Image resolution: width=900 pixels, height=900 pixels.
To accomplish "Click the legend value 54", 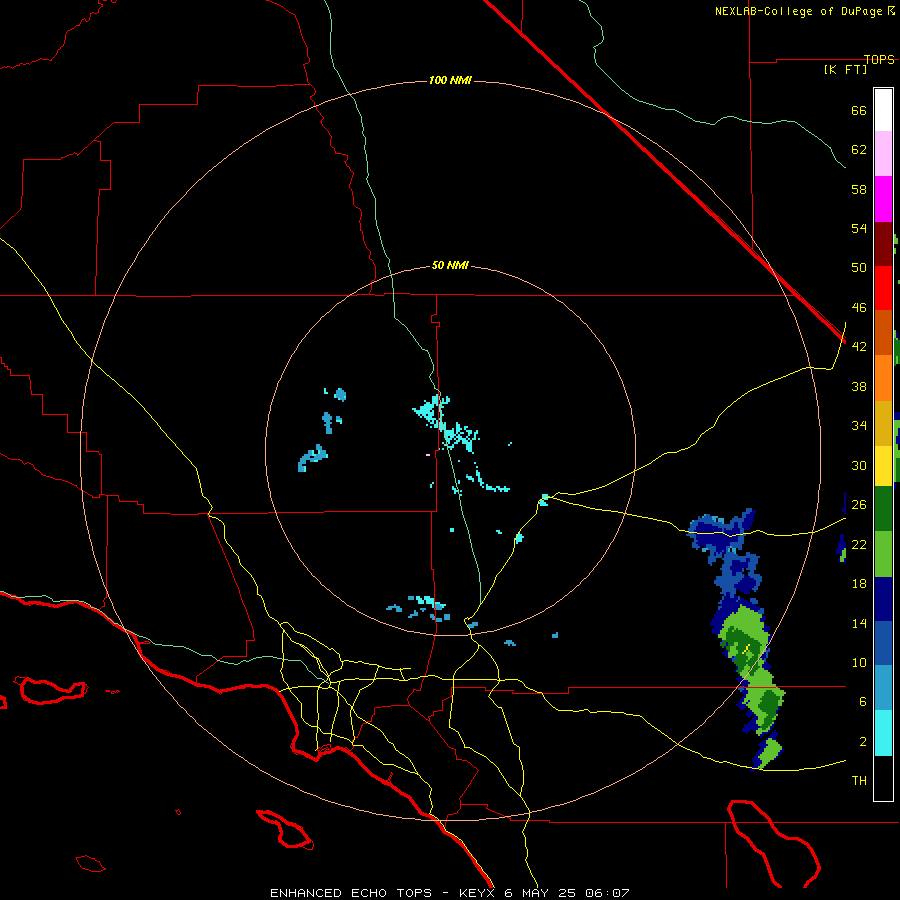I will coord(859,228).
